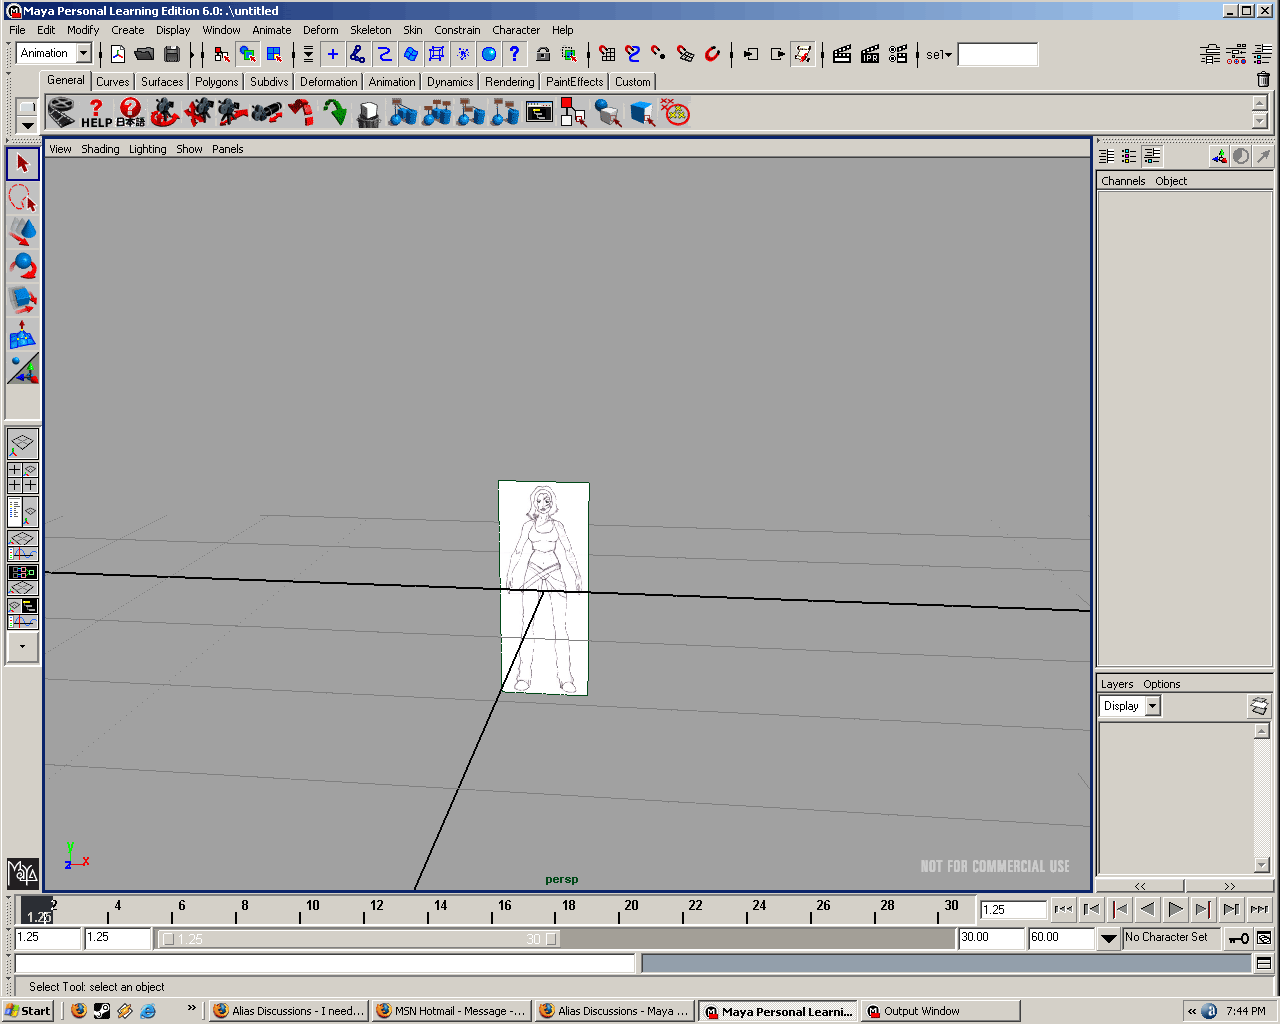This screenshot has height=1024, width=1280.
Task: Toggle select by object type mode
Action: (x=247, y=54)
